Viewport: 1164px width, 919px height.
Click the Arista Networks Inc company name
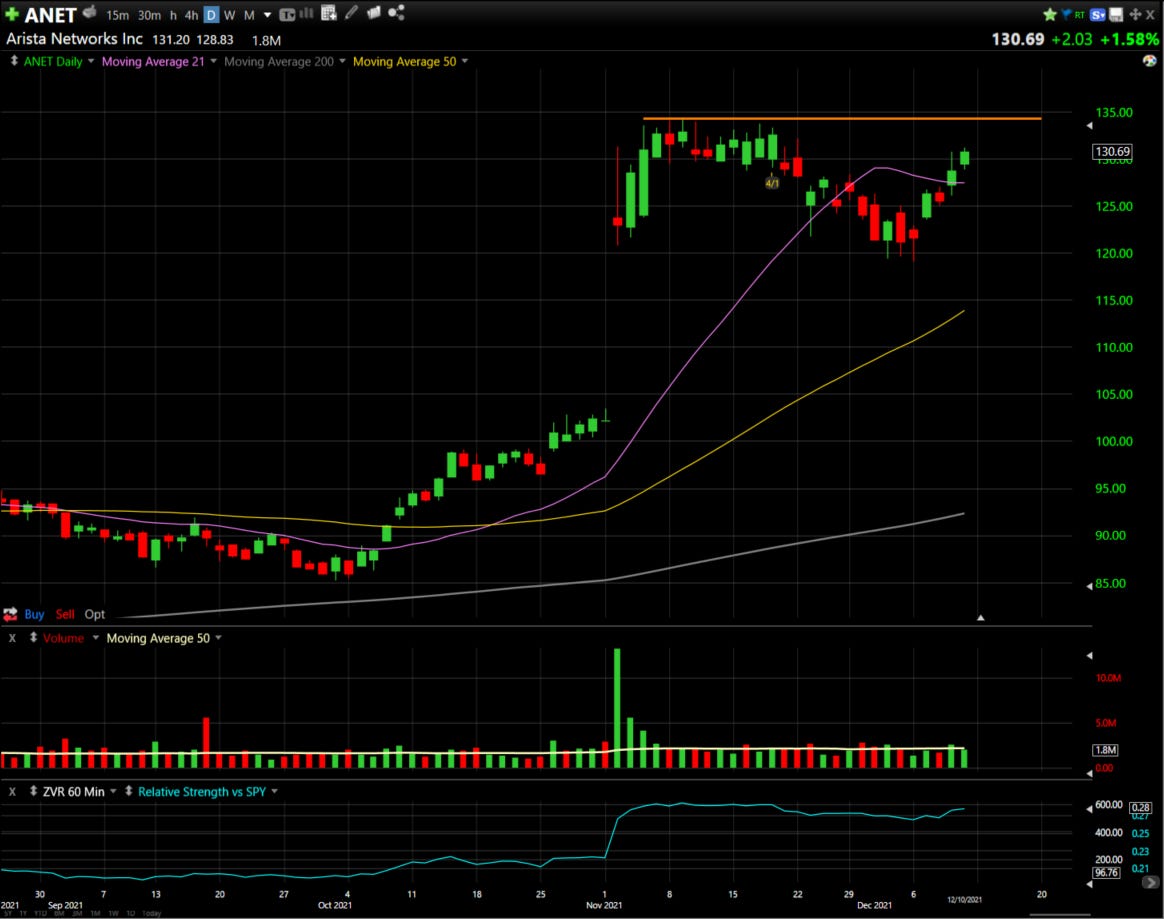coord(74,39)
